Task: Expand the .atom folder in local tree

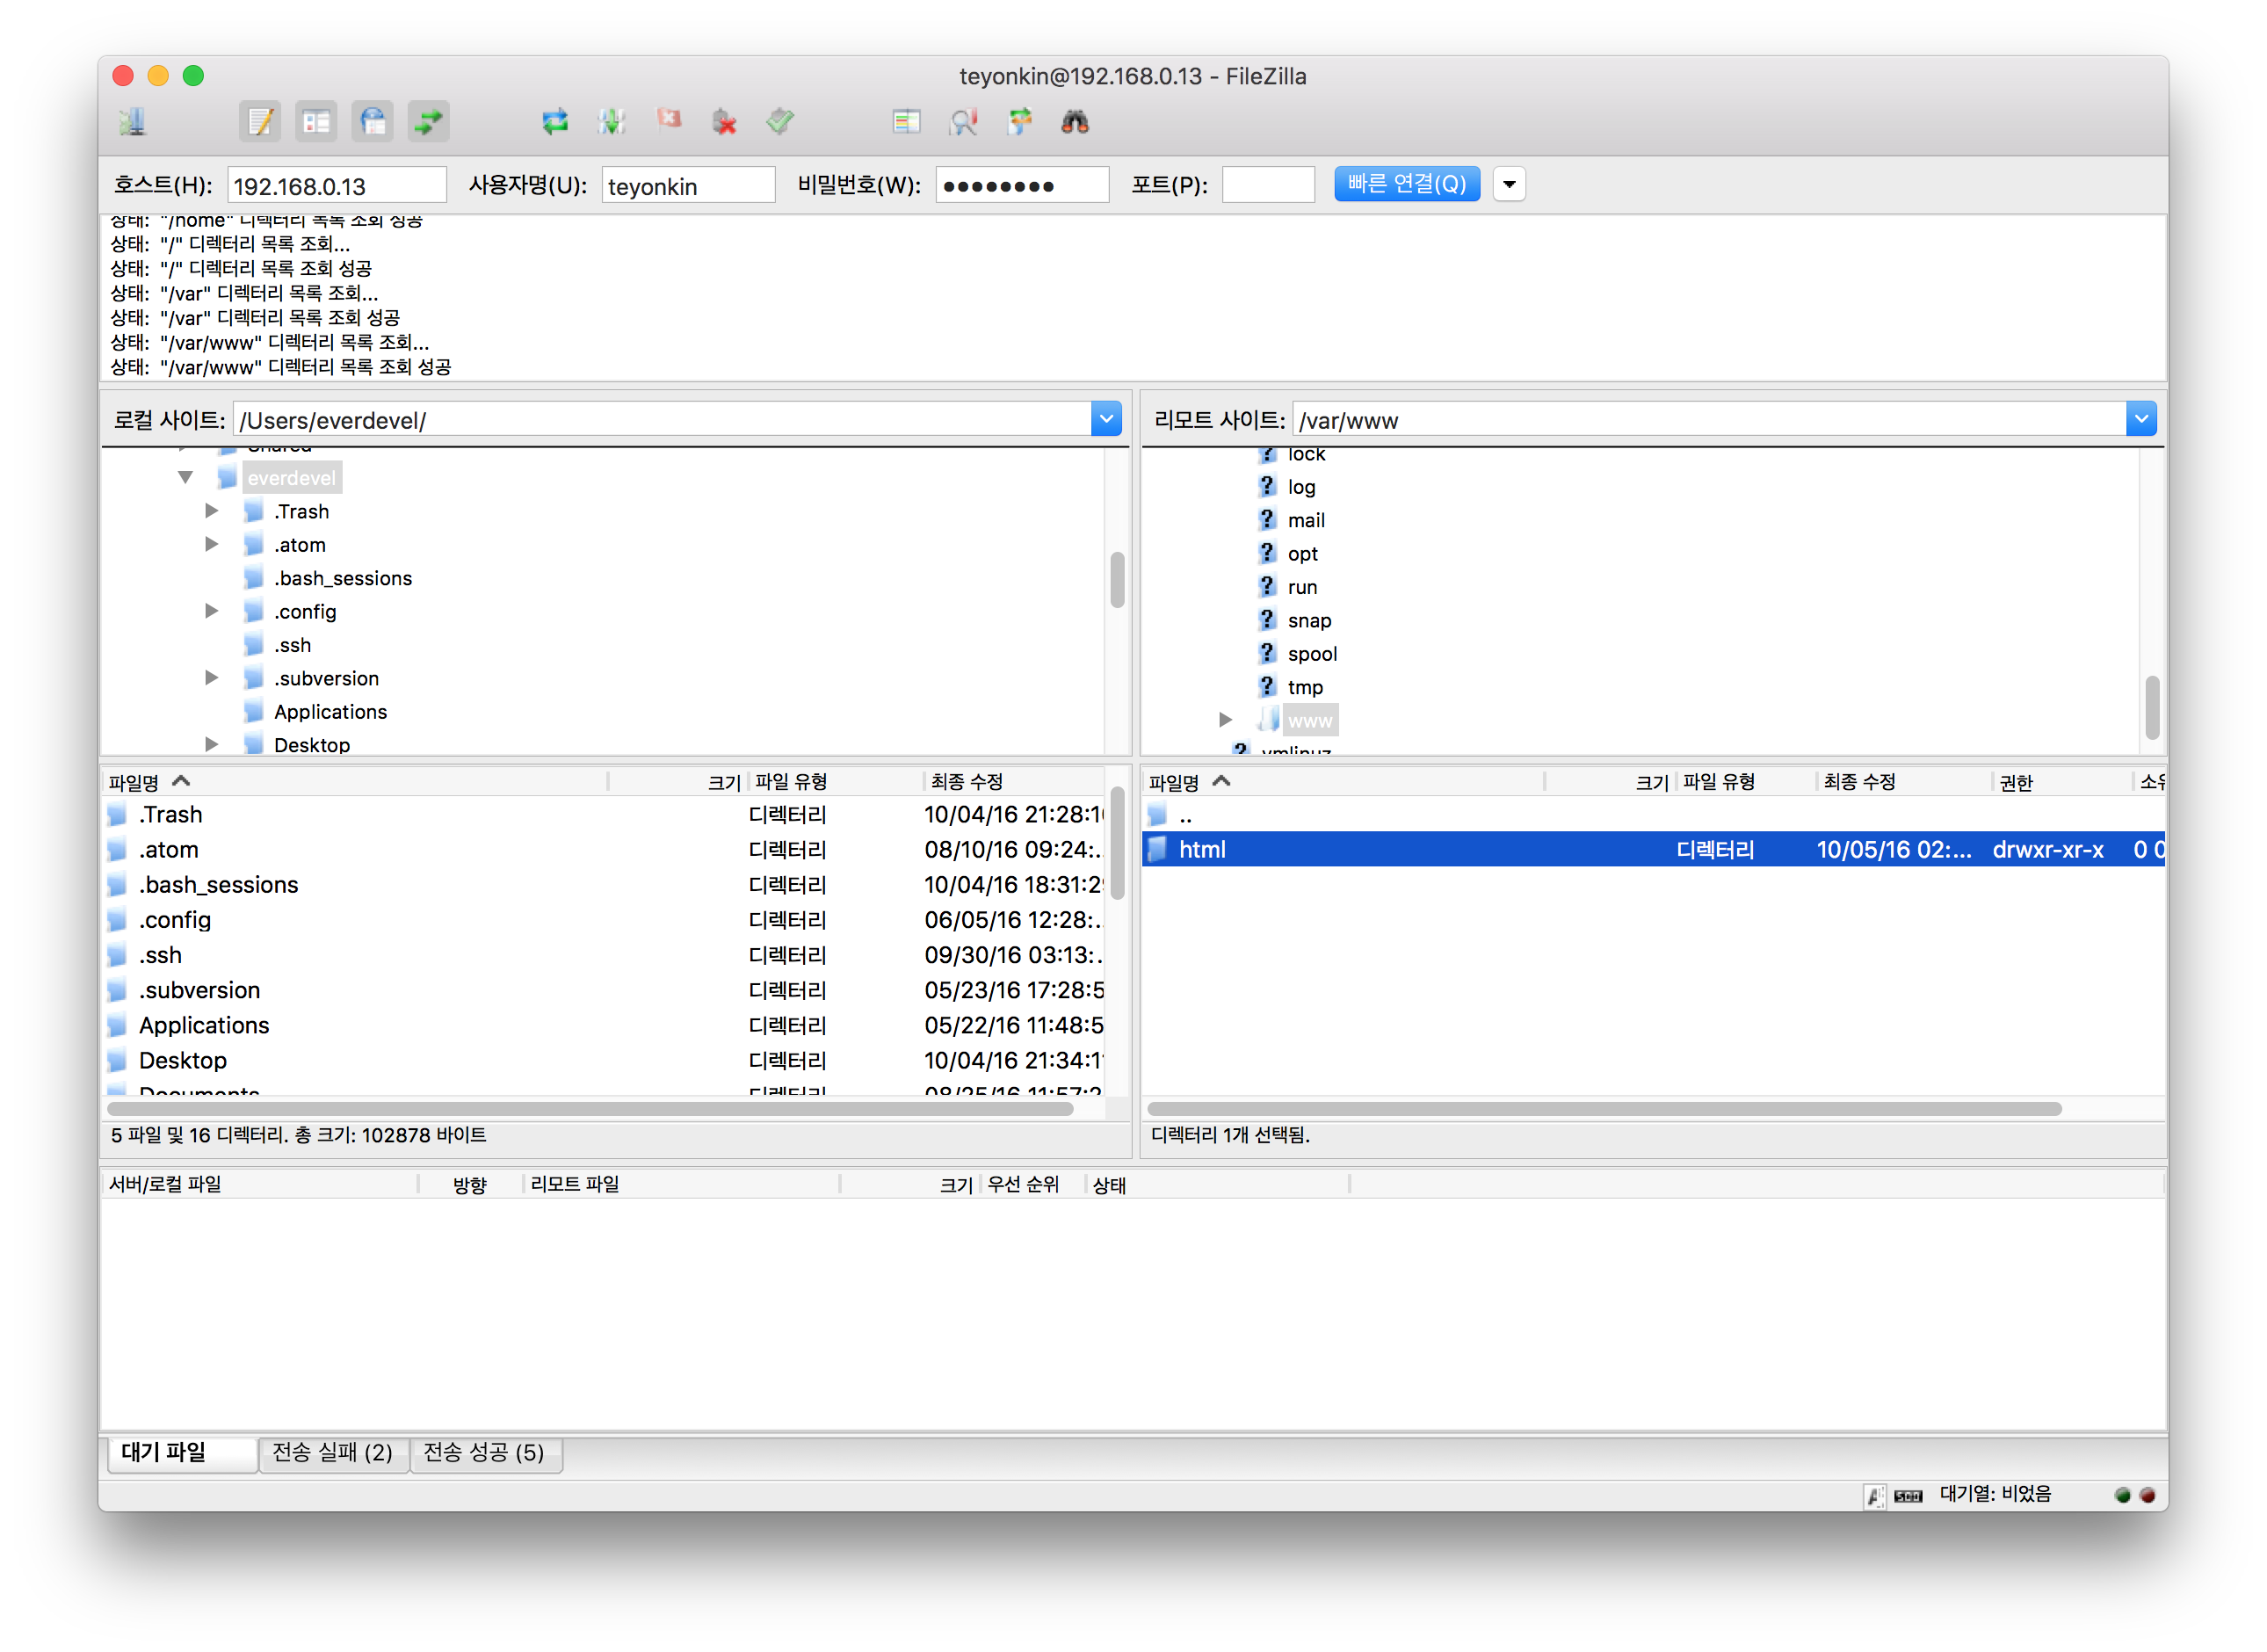Action: point(211,544)
